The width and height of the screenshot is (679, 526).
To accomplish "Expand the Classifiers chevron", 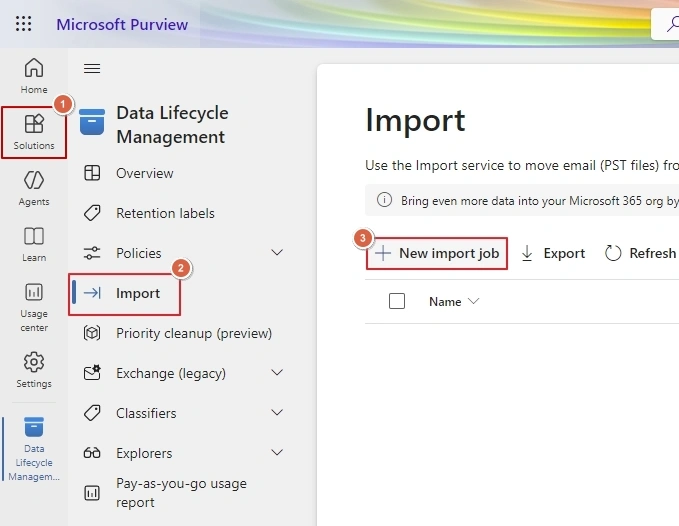I will pos(277,412).
